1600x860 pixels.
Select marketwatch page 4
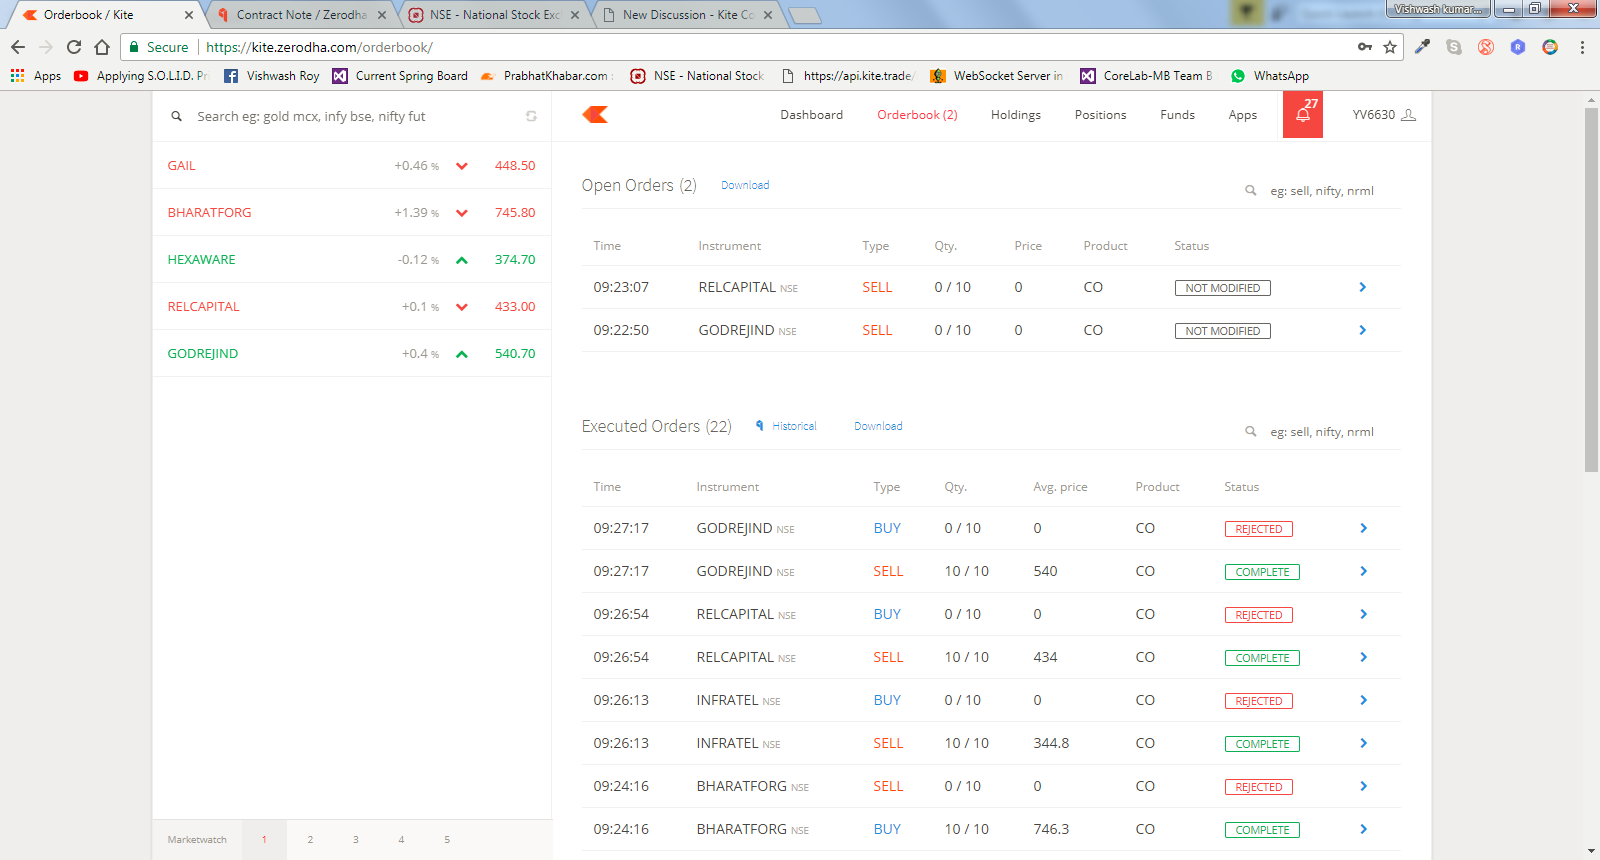[401, 840]
